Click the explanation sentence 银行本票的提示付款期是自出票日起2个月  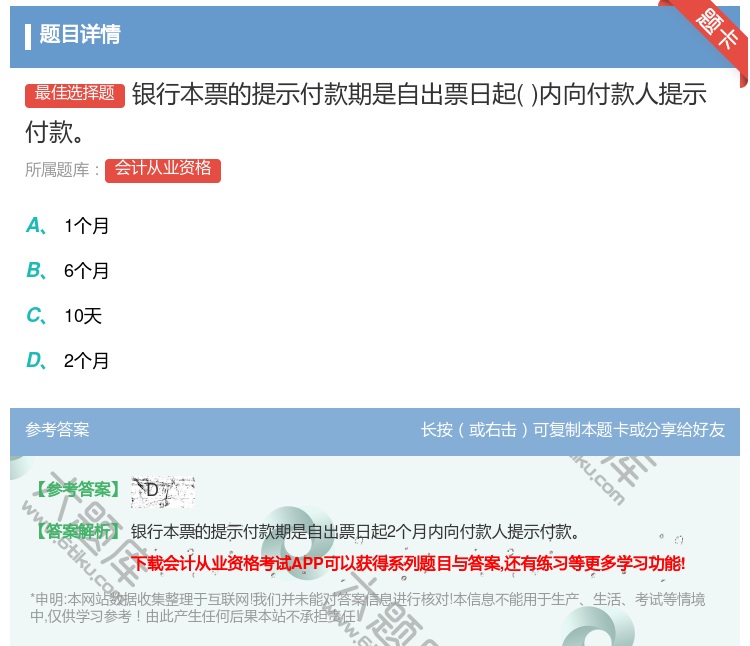click(x=355, y=531)
